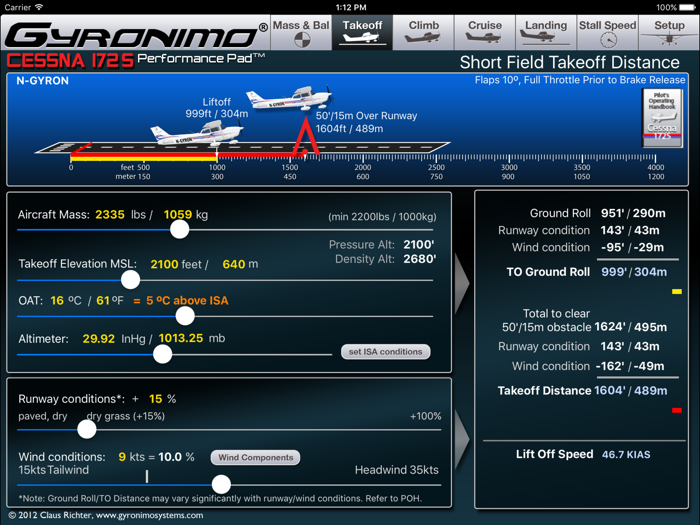Click the 1059 kg mass value
This screenshot has height=525, width=700.
pos(178,215)
